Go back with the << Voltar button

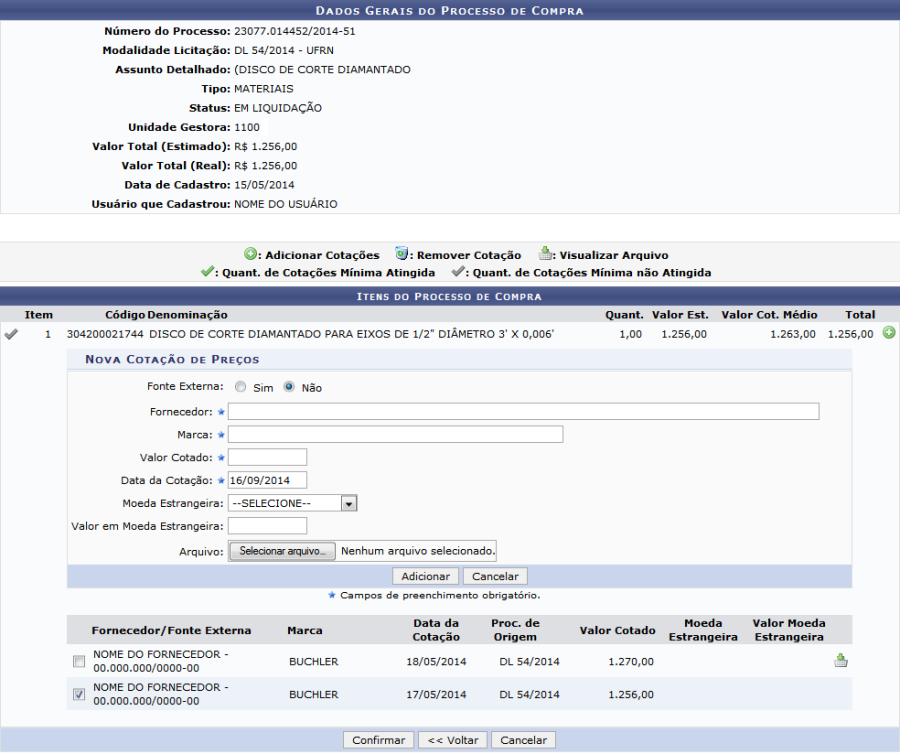pyautogui.click(x=452, y=740)
